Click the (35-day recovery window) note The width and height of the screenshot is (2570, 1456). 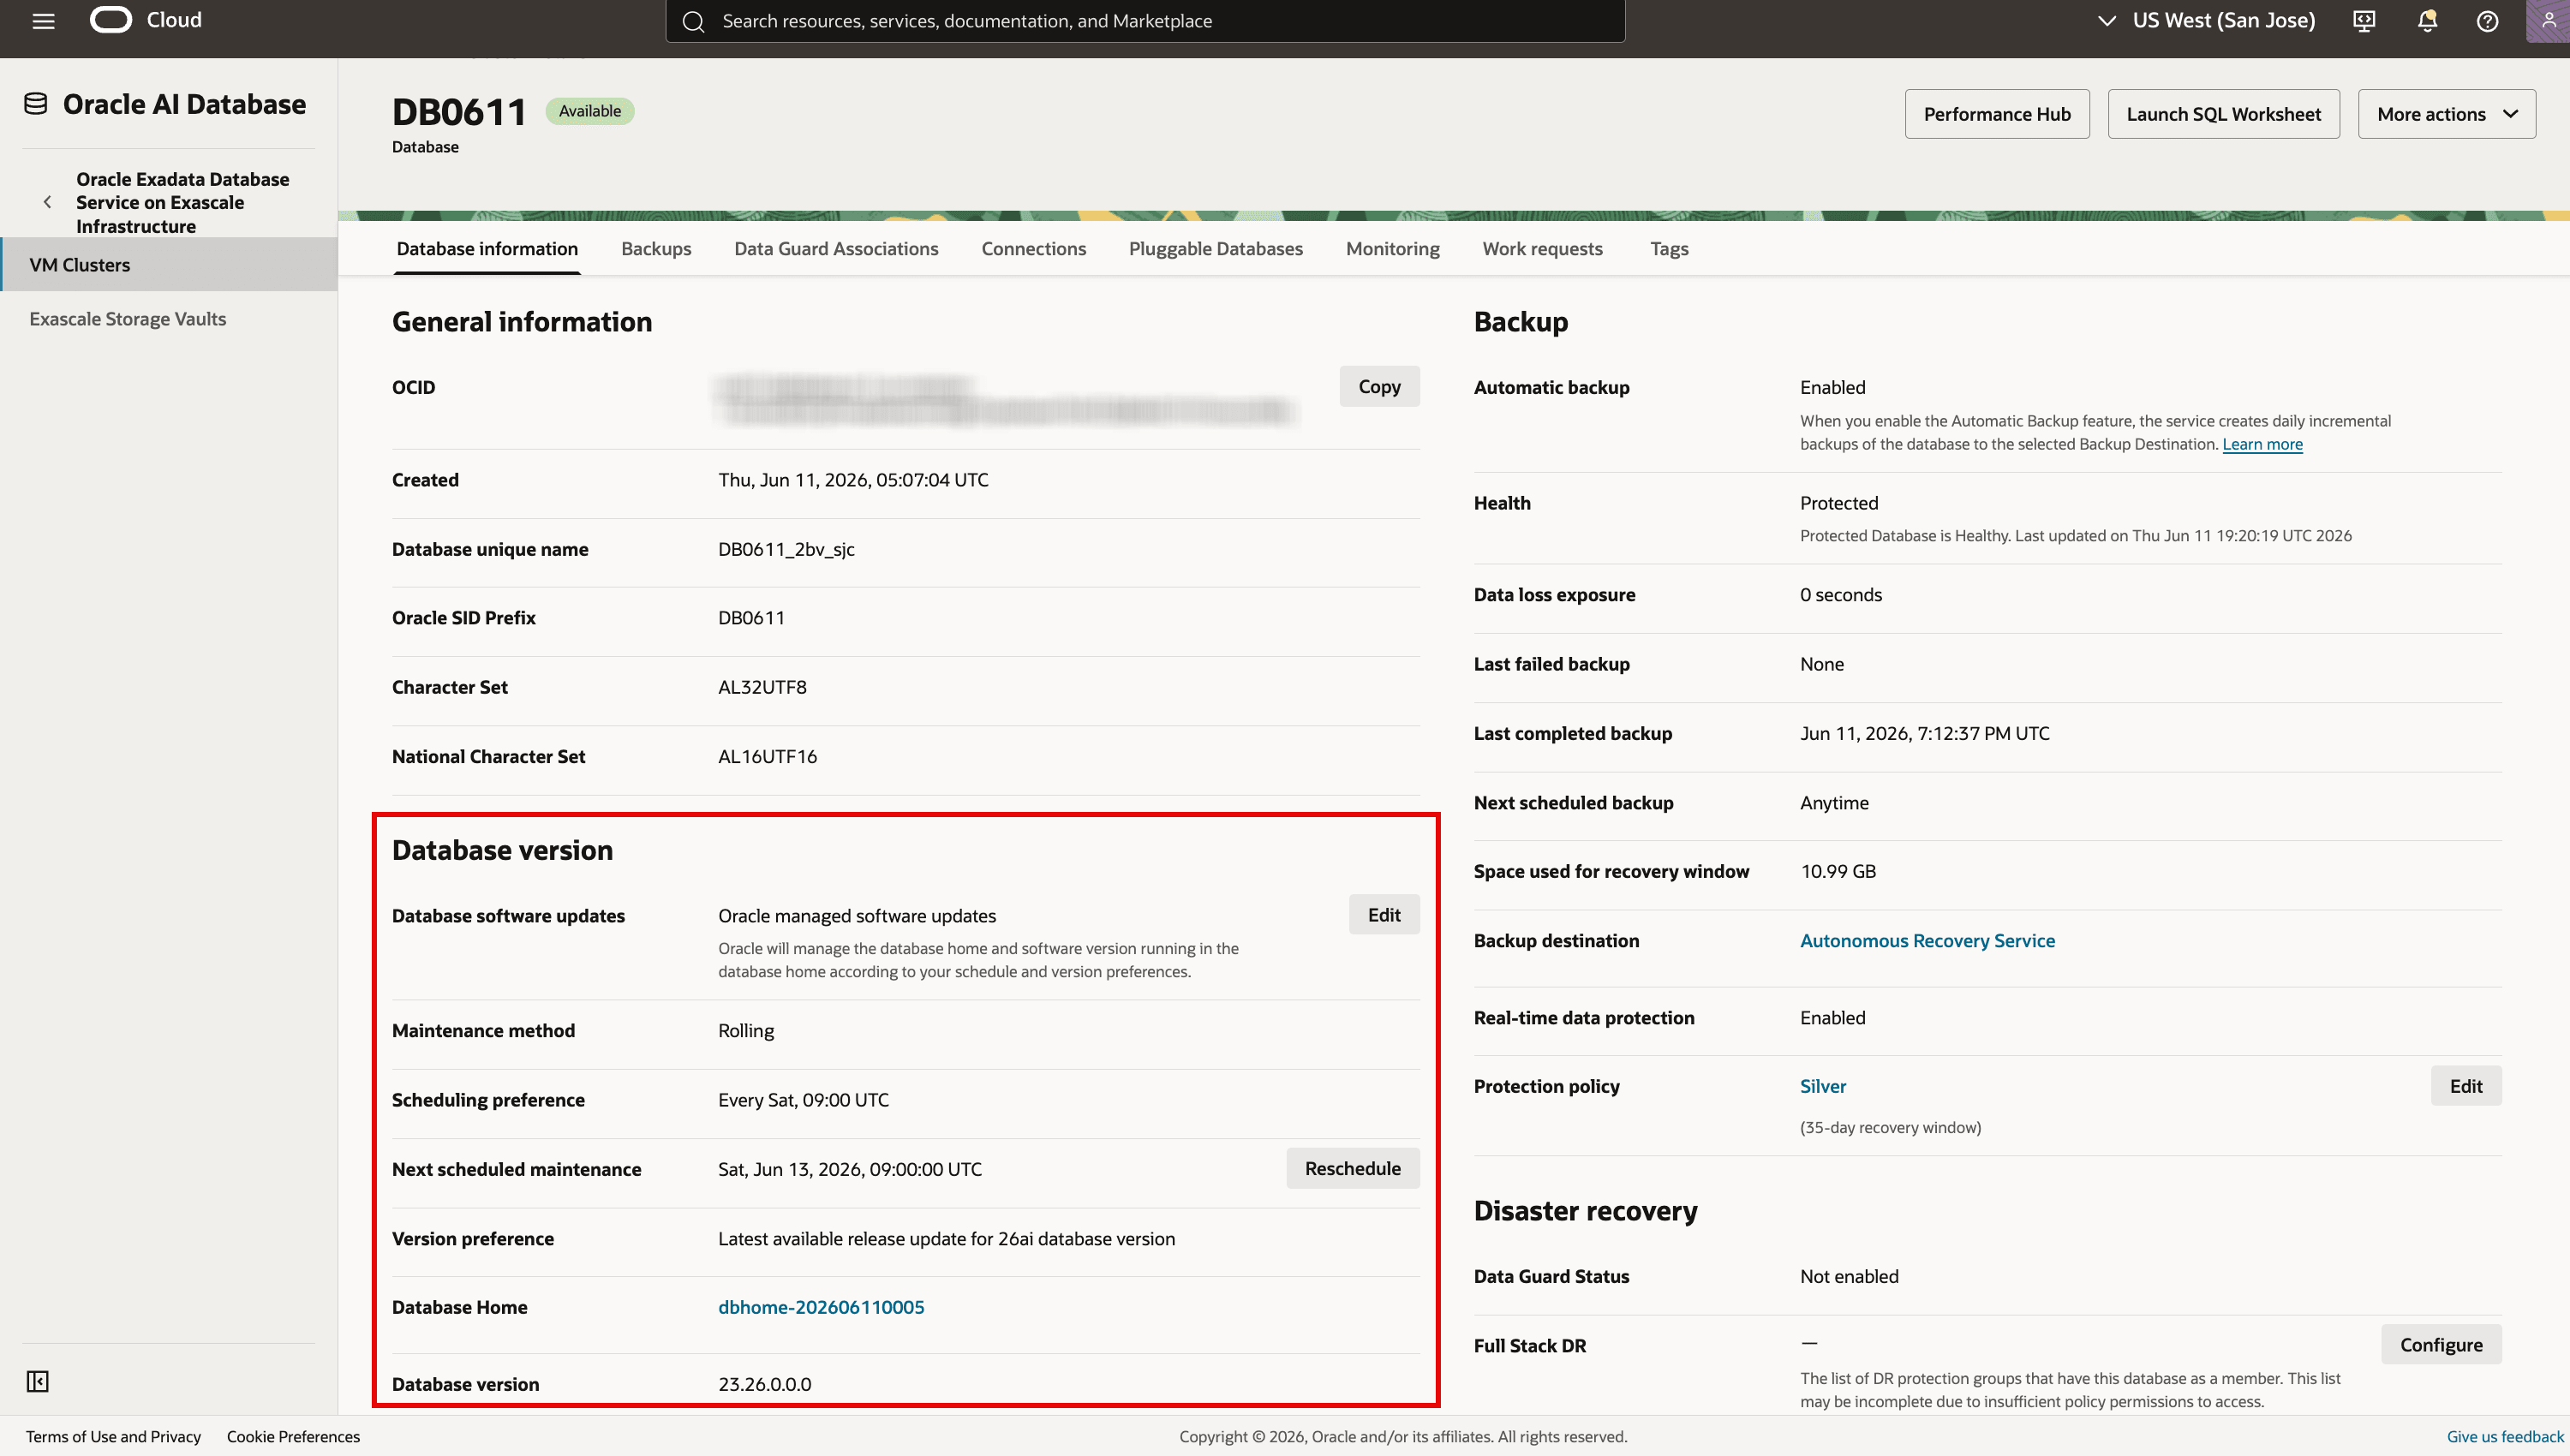coord(1890,1127)
